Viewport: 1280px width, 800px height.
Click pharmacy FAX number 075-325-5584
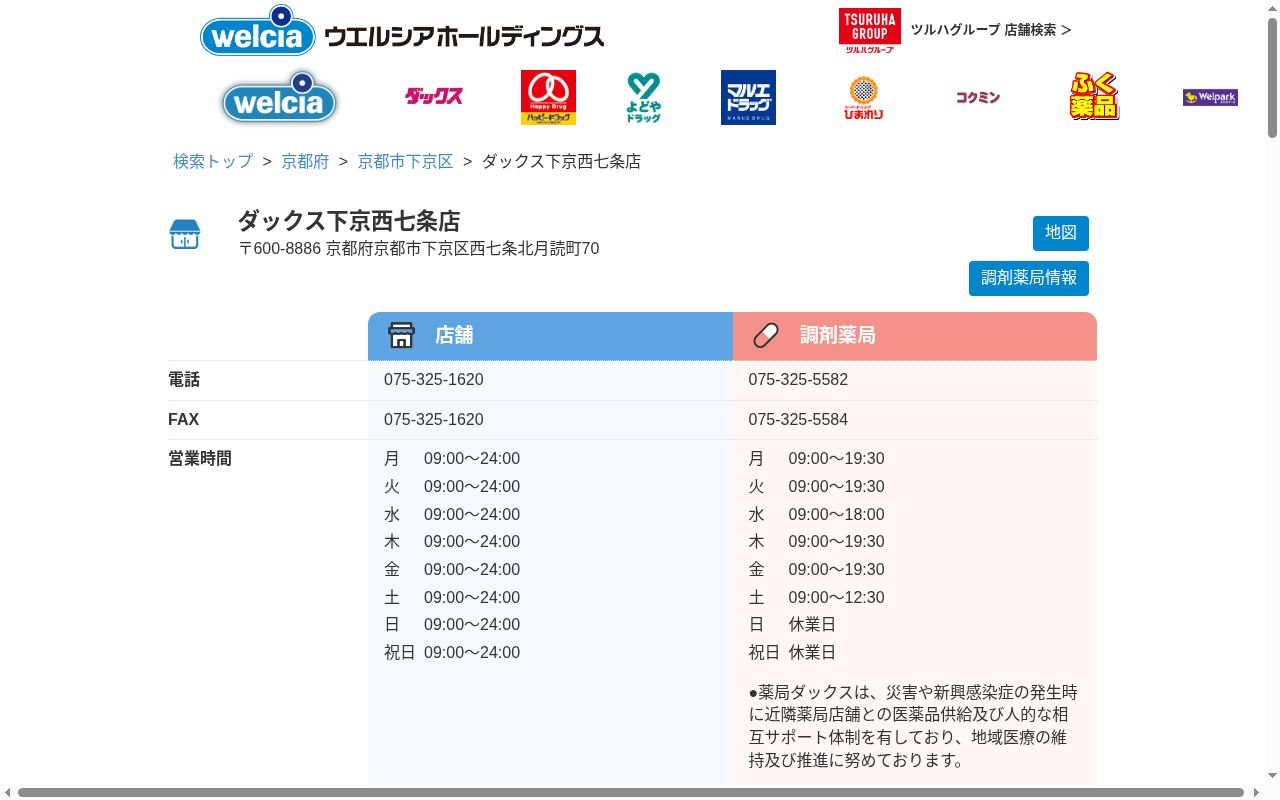(x=798, y=420)
